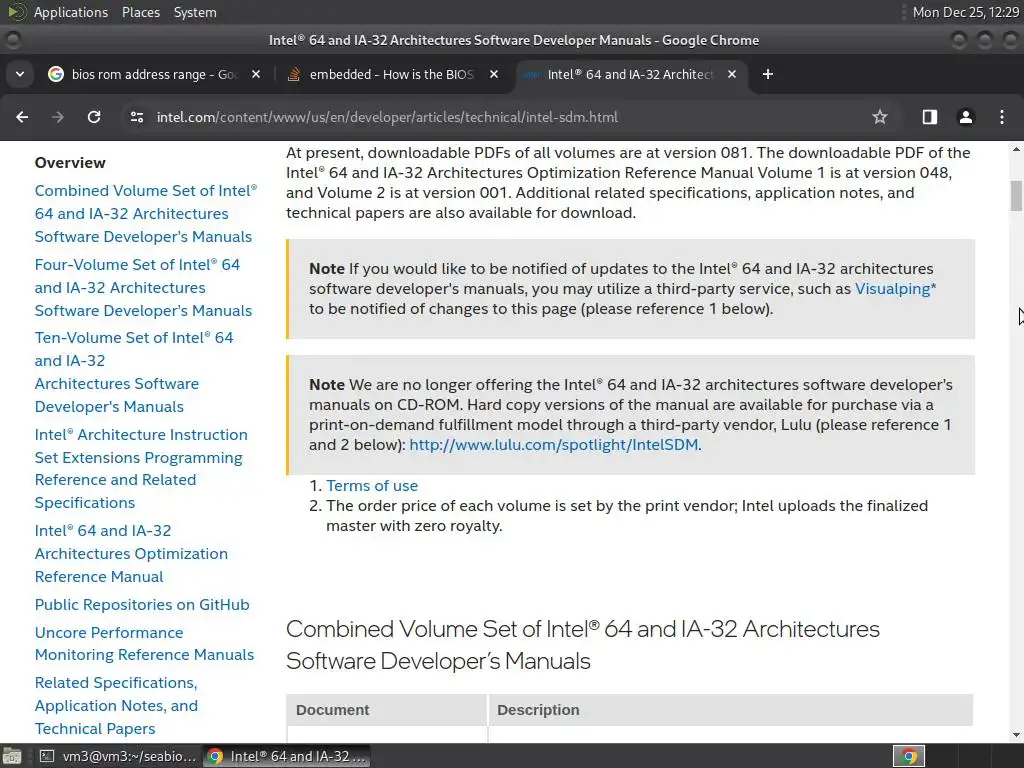Image resolution: width=1024 pixels, height=768 pixels.
Task: View site information icon in the address bar
Action: tap(137, 117)
